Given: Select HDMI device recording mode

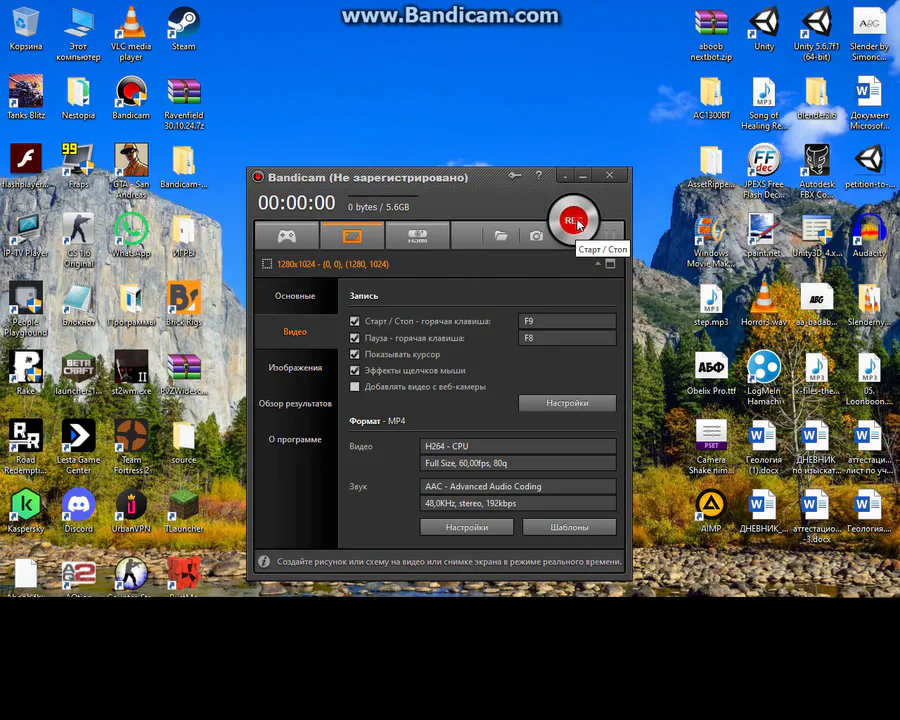Looking at the screenshot, I should [x=417, y=236].
